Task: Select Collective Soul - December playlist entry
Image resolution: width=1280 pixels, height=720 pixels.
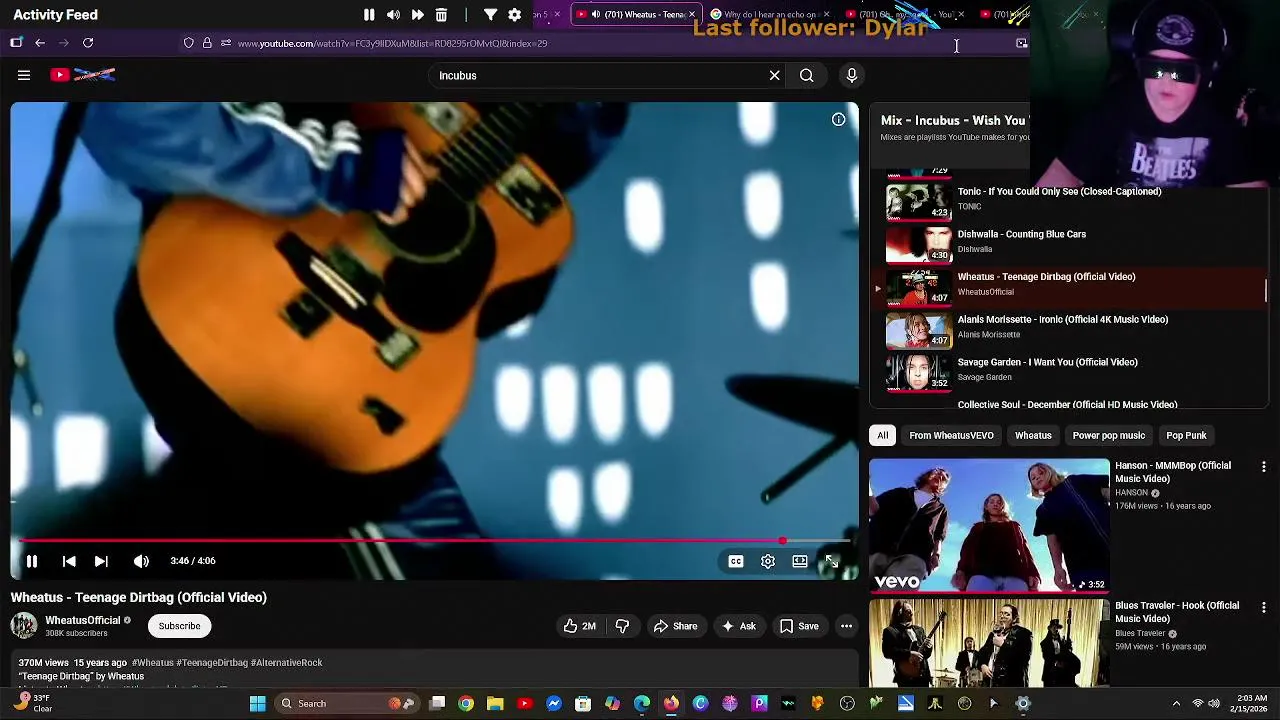Action: [x=1067, y=404]
